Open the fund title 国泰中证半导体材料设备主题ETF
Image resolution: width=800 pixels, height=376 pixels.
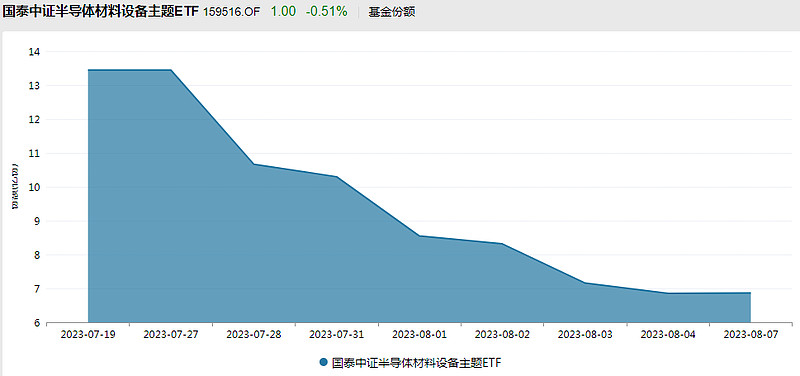(x=101, y=12)
